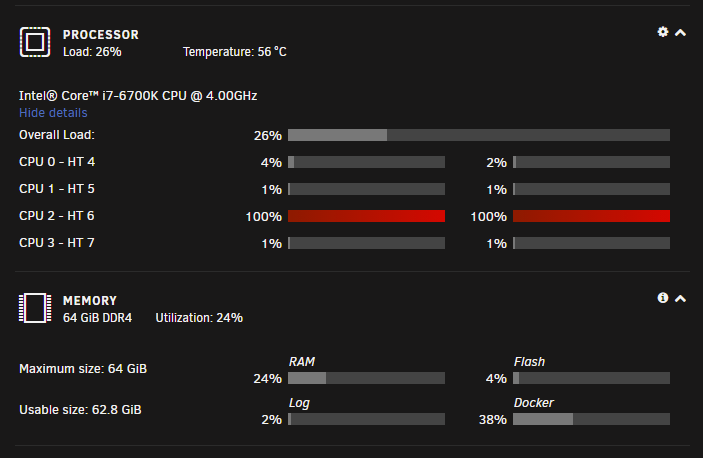Click the Flash usage bar
703x458 pixels.
[591, 378]
